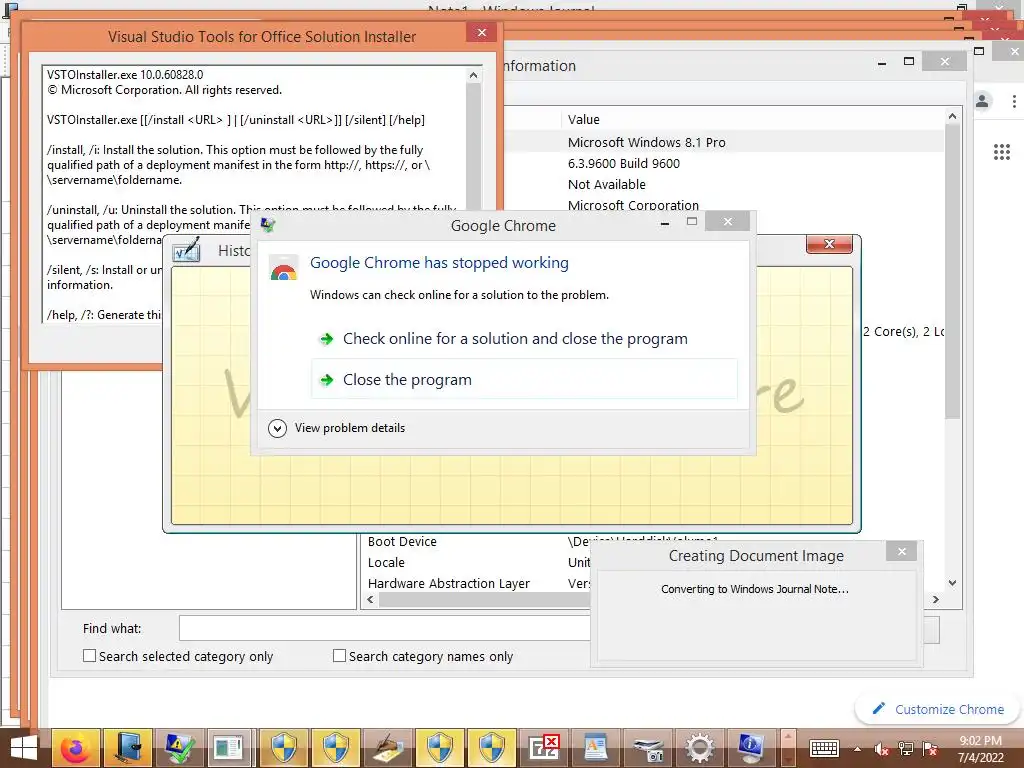Enable Search selected category only

pyautogui.click(x=89, y=656)
